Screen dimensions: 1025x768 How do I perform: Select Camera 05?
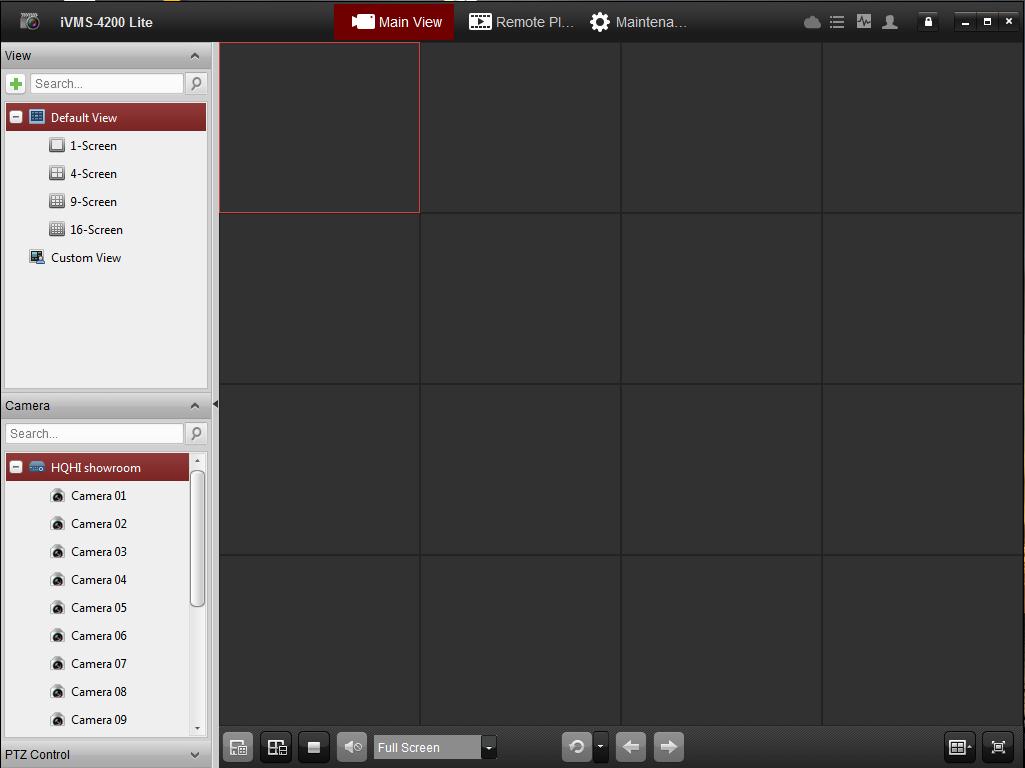98,608
